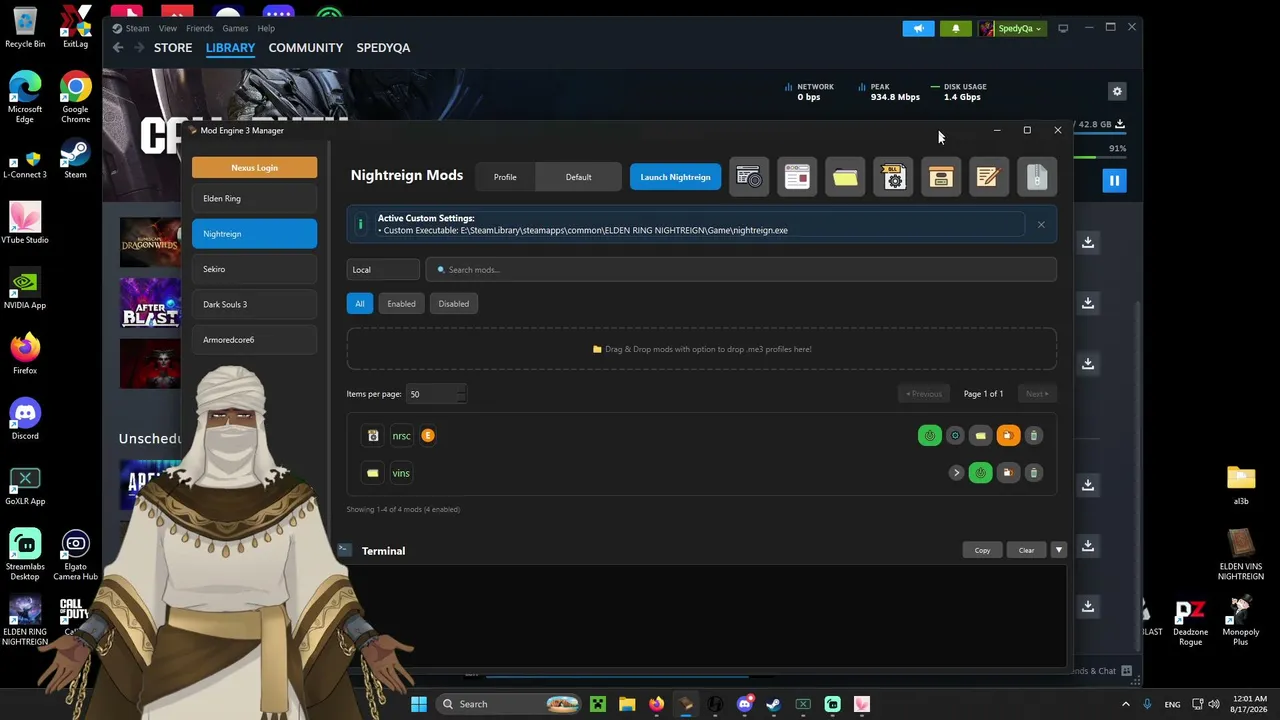Click the nrsc mod name
Screen dimensions: 1280x720
pos(401,436)
